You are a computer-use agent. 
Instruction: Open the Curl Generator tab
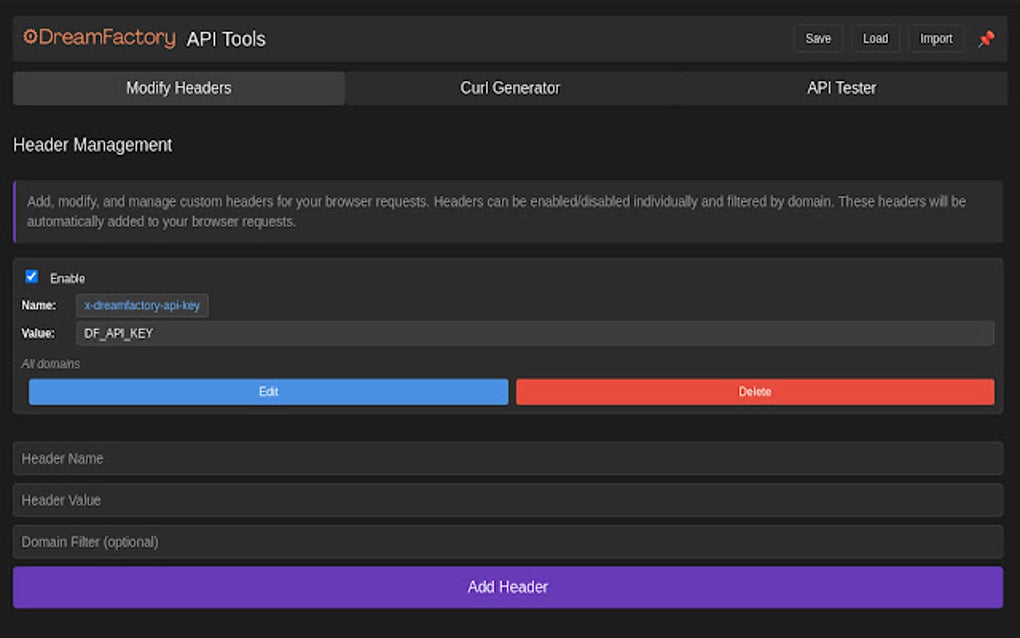pos(510,88)
